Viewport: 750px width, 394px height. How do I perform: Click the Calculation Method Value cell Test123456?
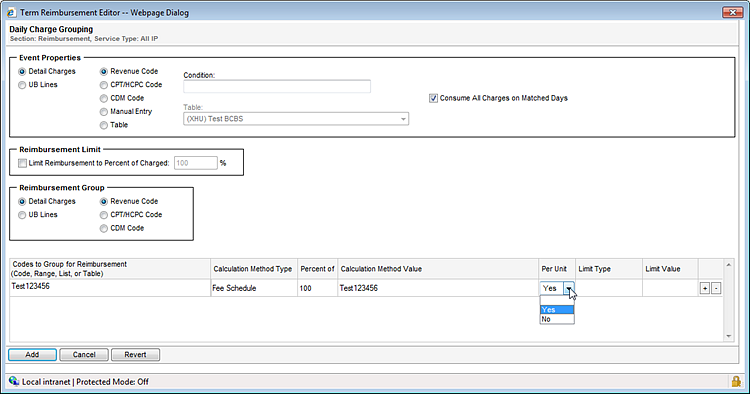438,288
